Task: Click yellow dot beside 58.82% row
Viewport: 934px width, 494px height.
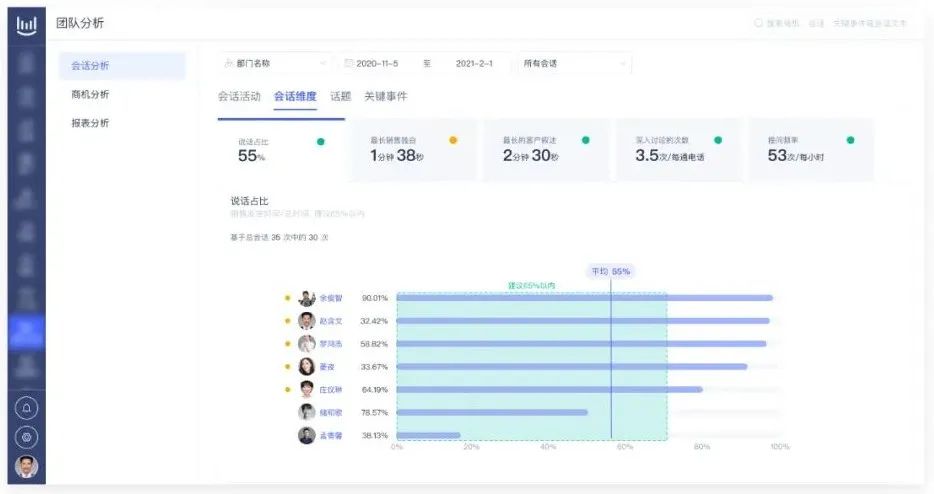Action: coord(287,344)
